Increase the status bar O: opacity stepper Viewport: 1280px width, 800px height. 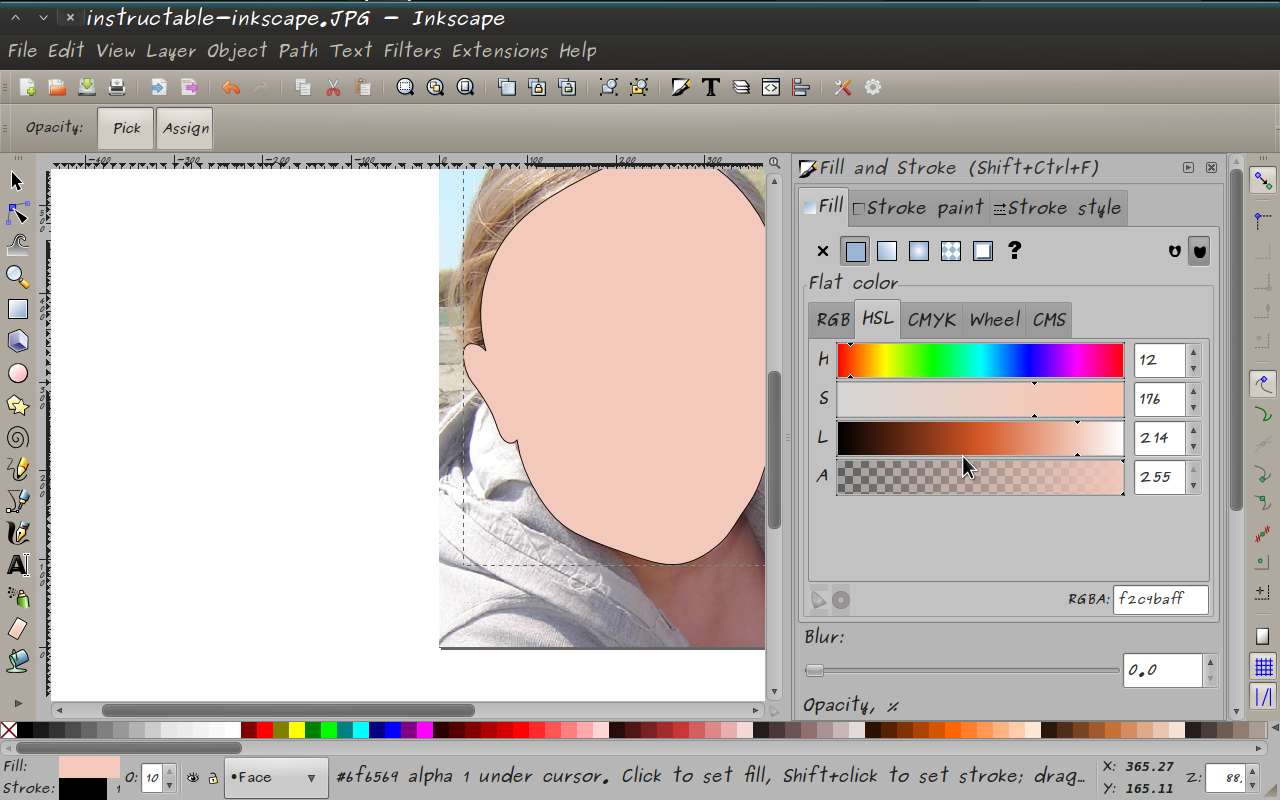click(169, 771)
